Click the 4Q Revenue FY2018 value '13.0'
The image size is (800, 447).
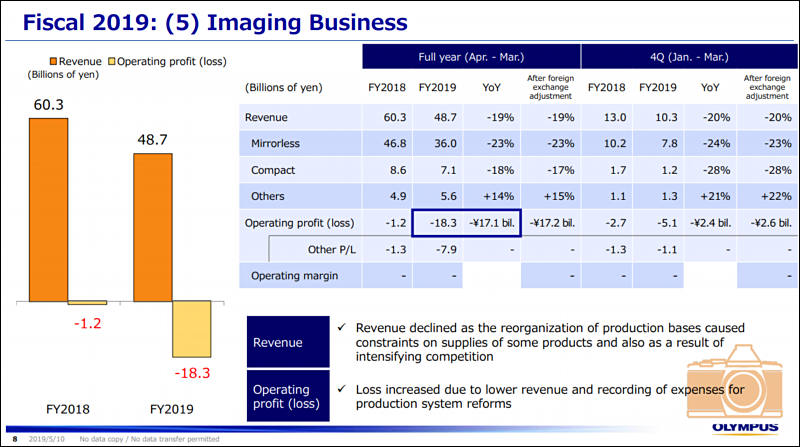tap(615, 117)
